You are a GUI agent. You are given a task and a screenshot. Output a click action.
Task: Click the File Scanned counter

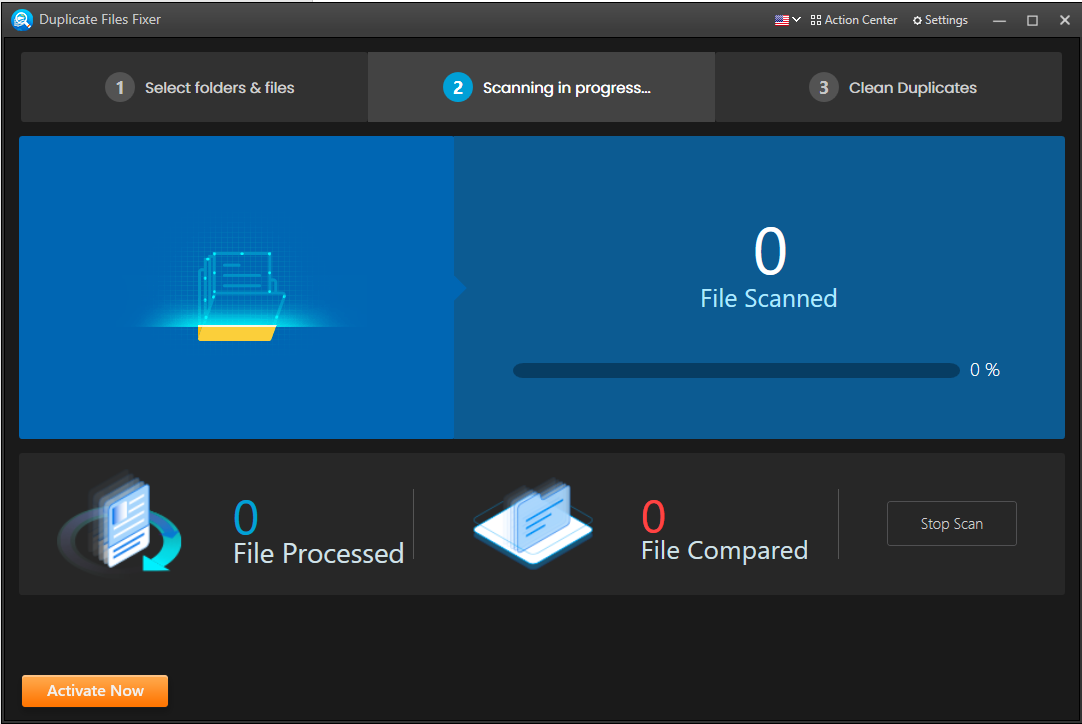[769, 251]
